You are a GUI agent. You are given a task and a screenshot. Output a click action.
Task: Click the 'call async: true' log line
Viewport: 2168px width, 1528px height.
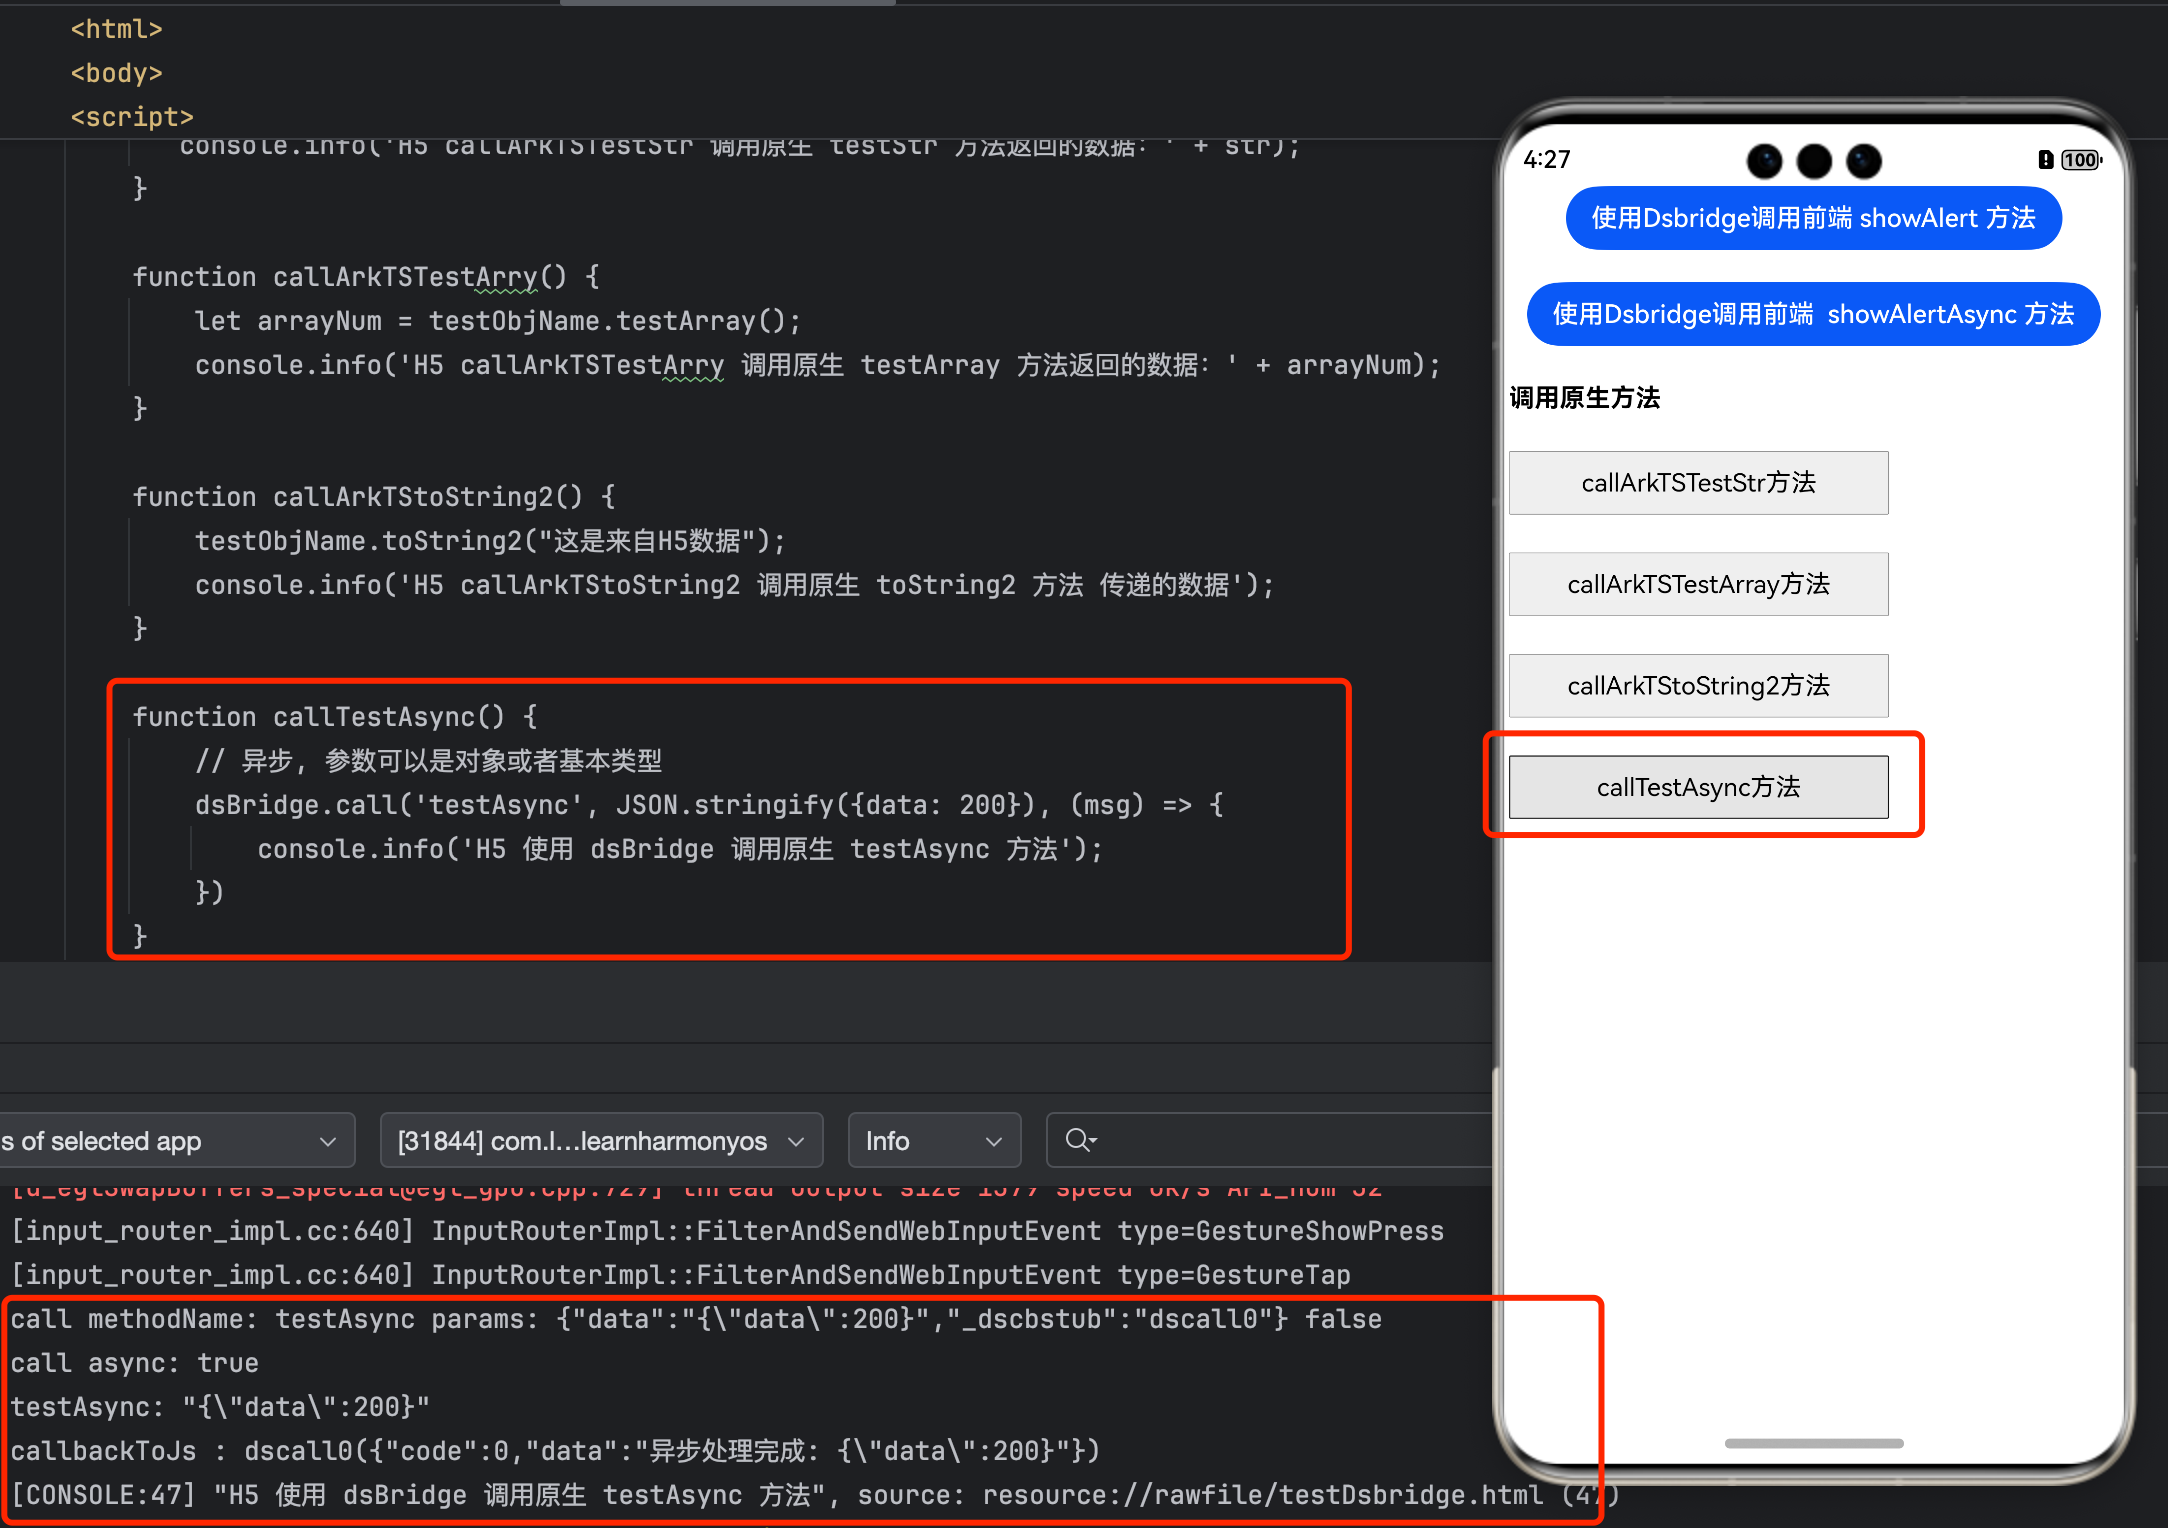click(135, 1363)
